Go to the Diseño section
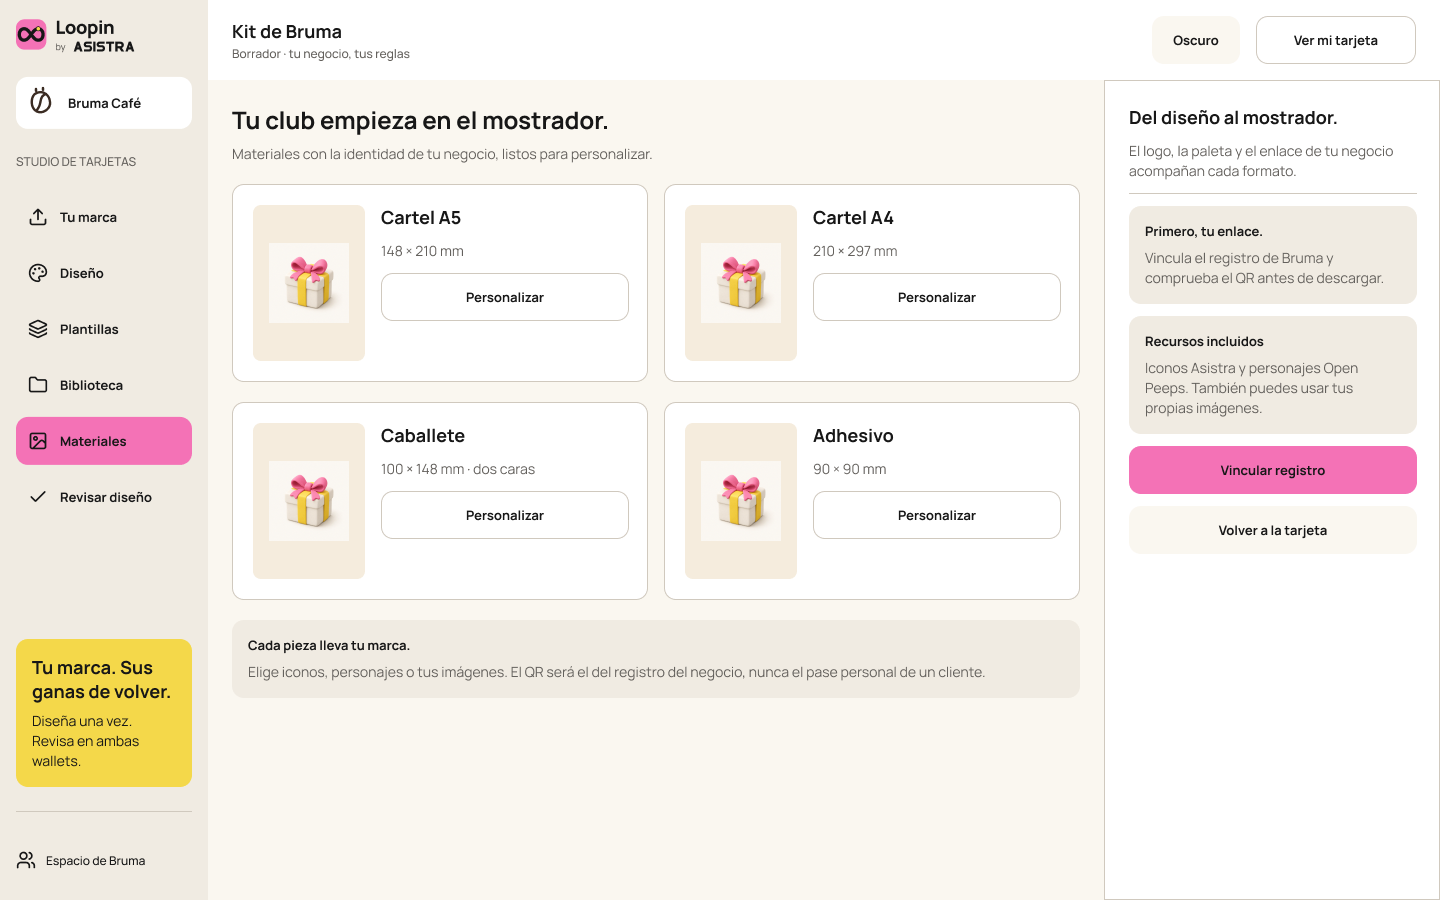The height and width of the screenshot is (900, 1440). [x=104, y=273]
